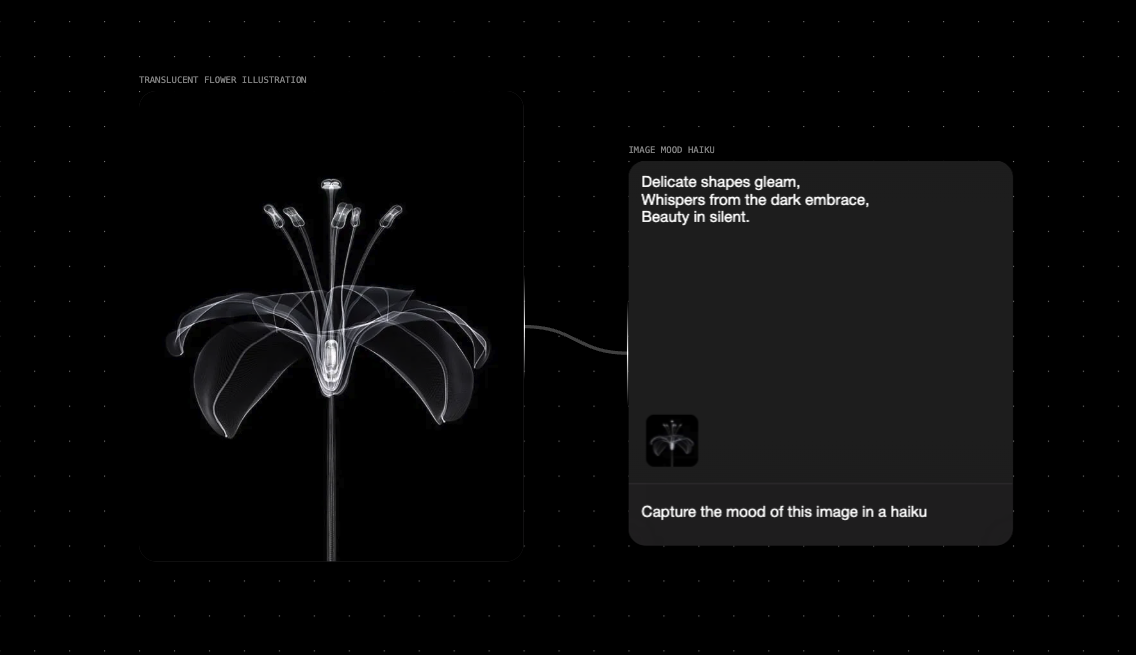Click the output handle on the flower image node
Image resolution: width=1136 pixels, height=655 pixels.
coord(525,327)
